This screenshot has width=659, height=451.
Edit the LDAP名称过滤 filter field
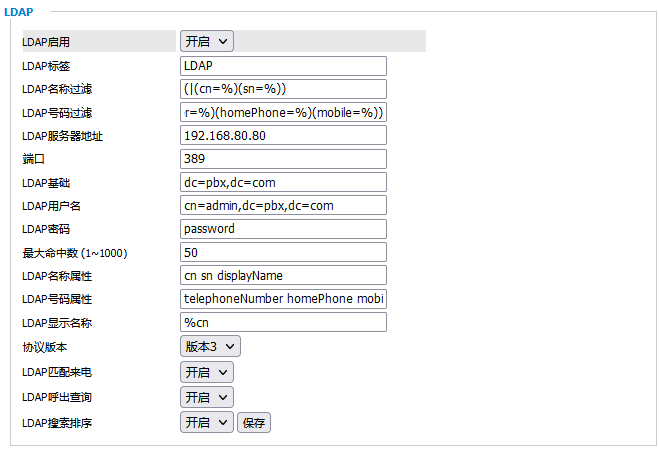click(283, 89)
